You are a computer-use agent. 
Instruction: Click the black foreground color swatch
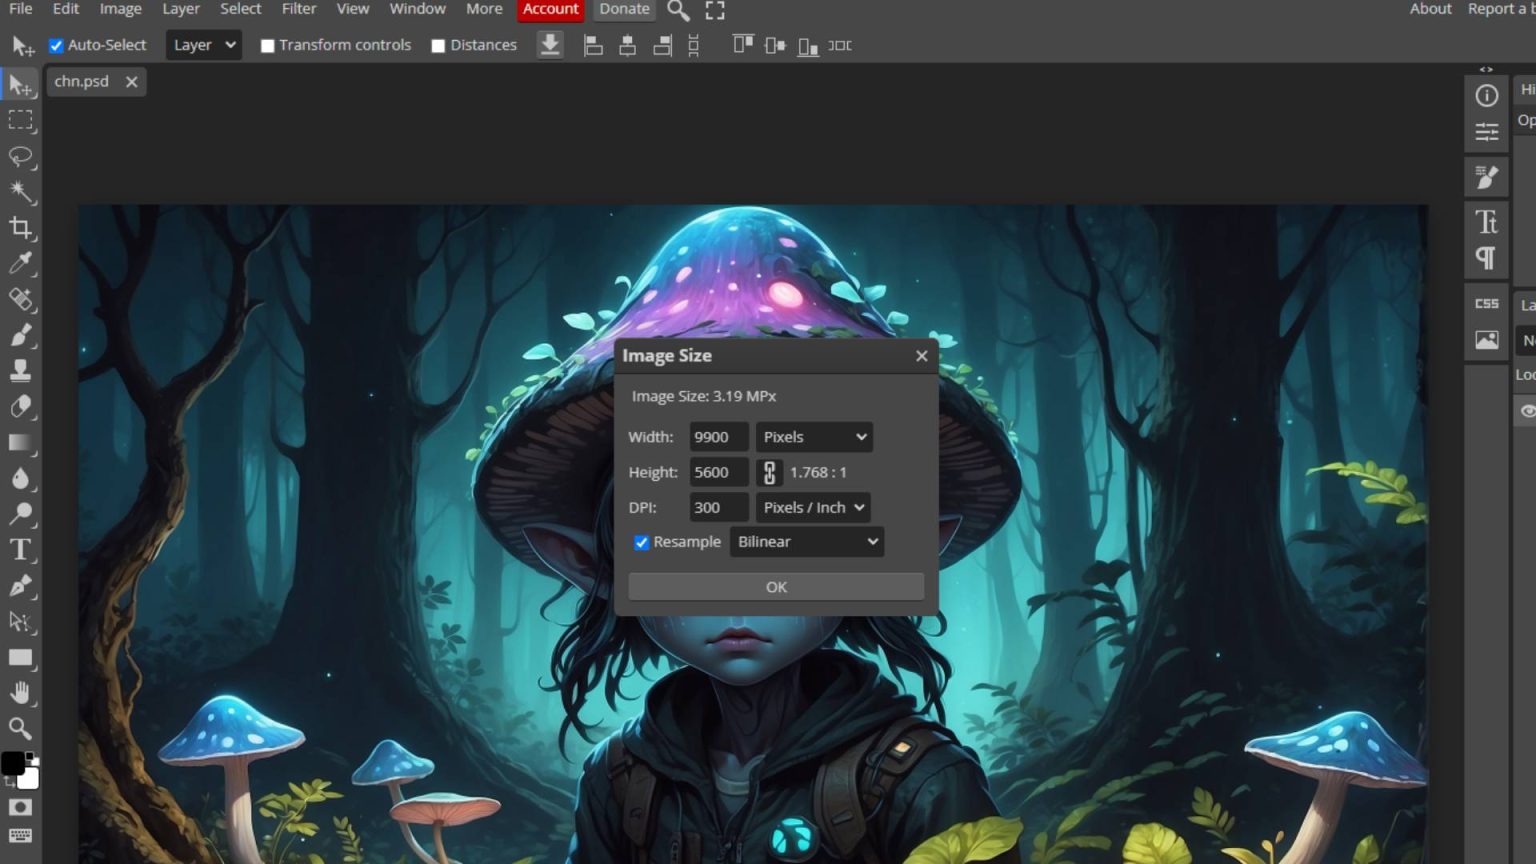click(13, 763)
